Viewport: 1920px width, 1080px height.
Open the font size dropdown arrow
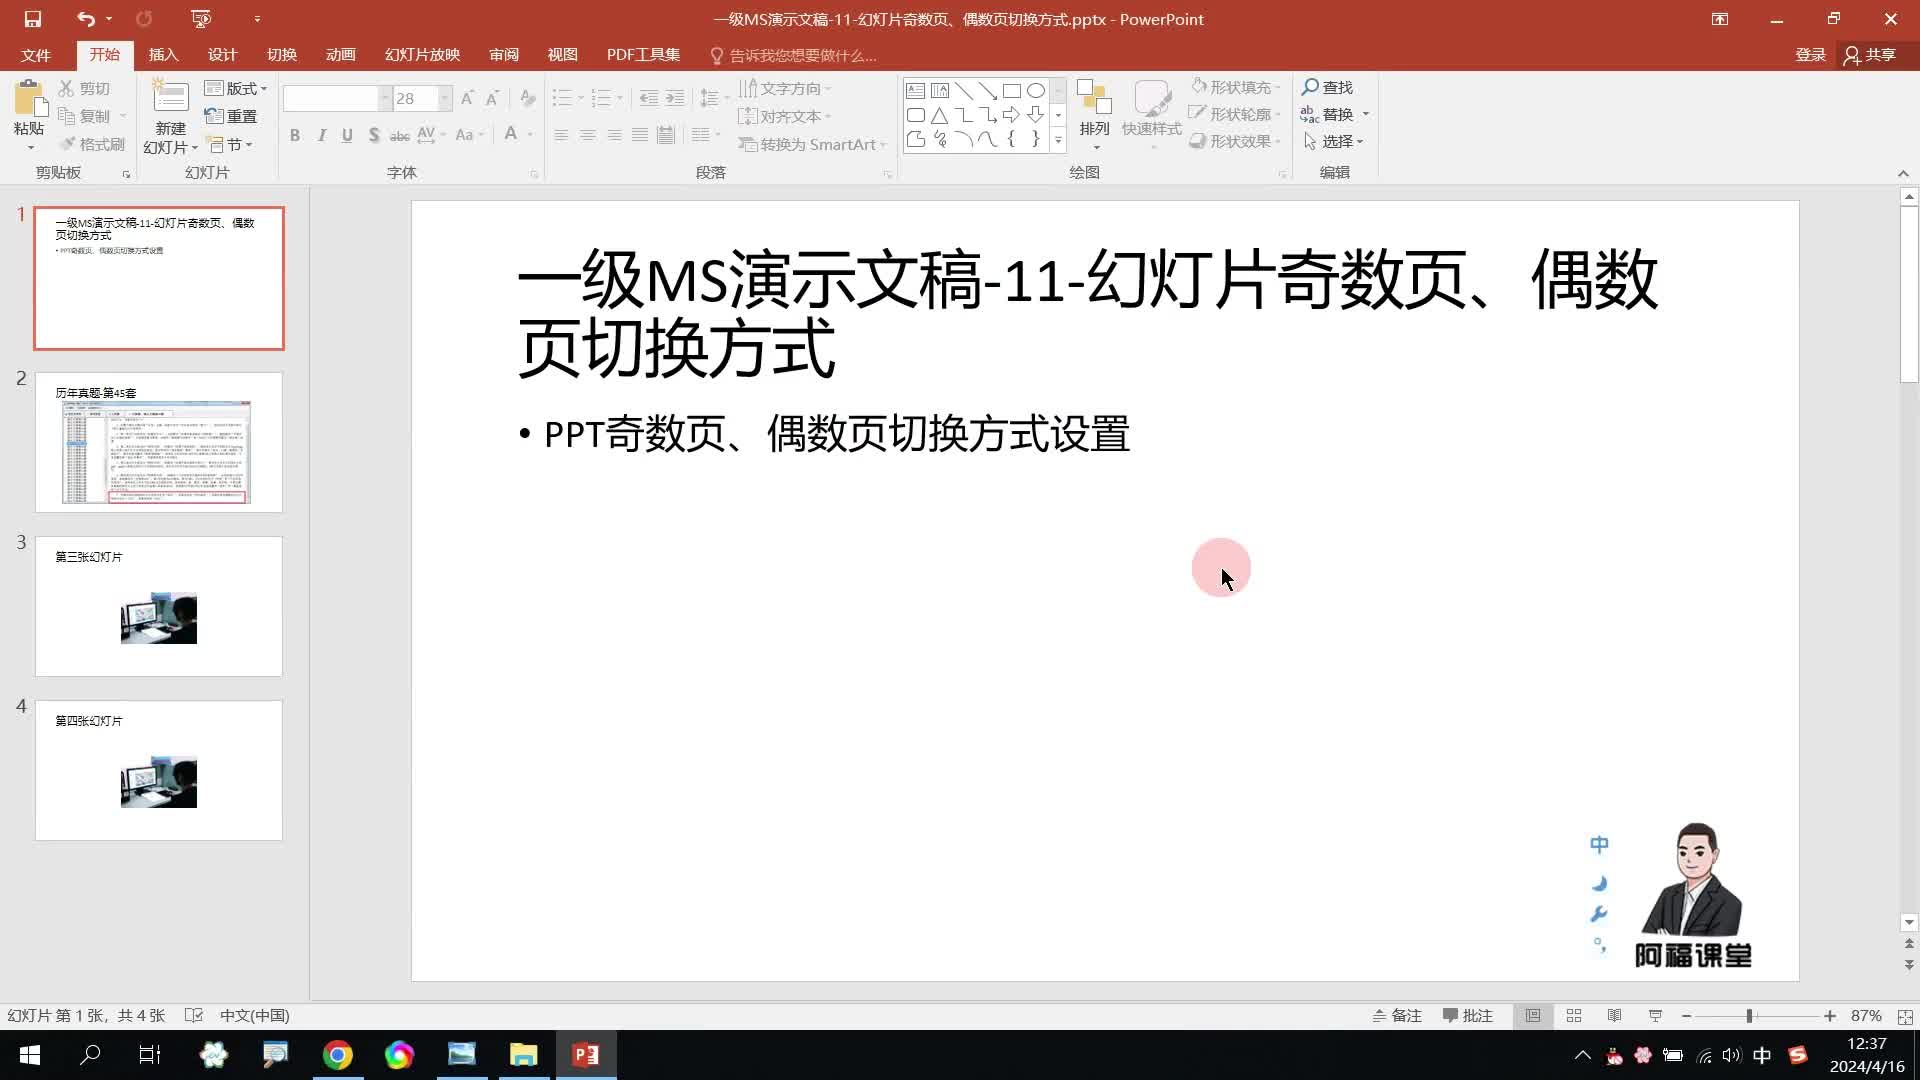445,98
